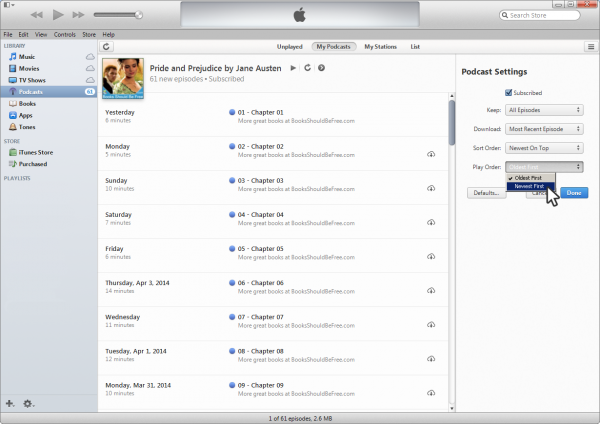Viewport: 600px width, 424px height.
Task: Click the Done button in Podcast Settings
Action: click(x=574, y=192)
